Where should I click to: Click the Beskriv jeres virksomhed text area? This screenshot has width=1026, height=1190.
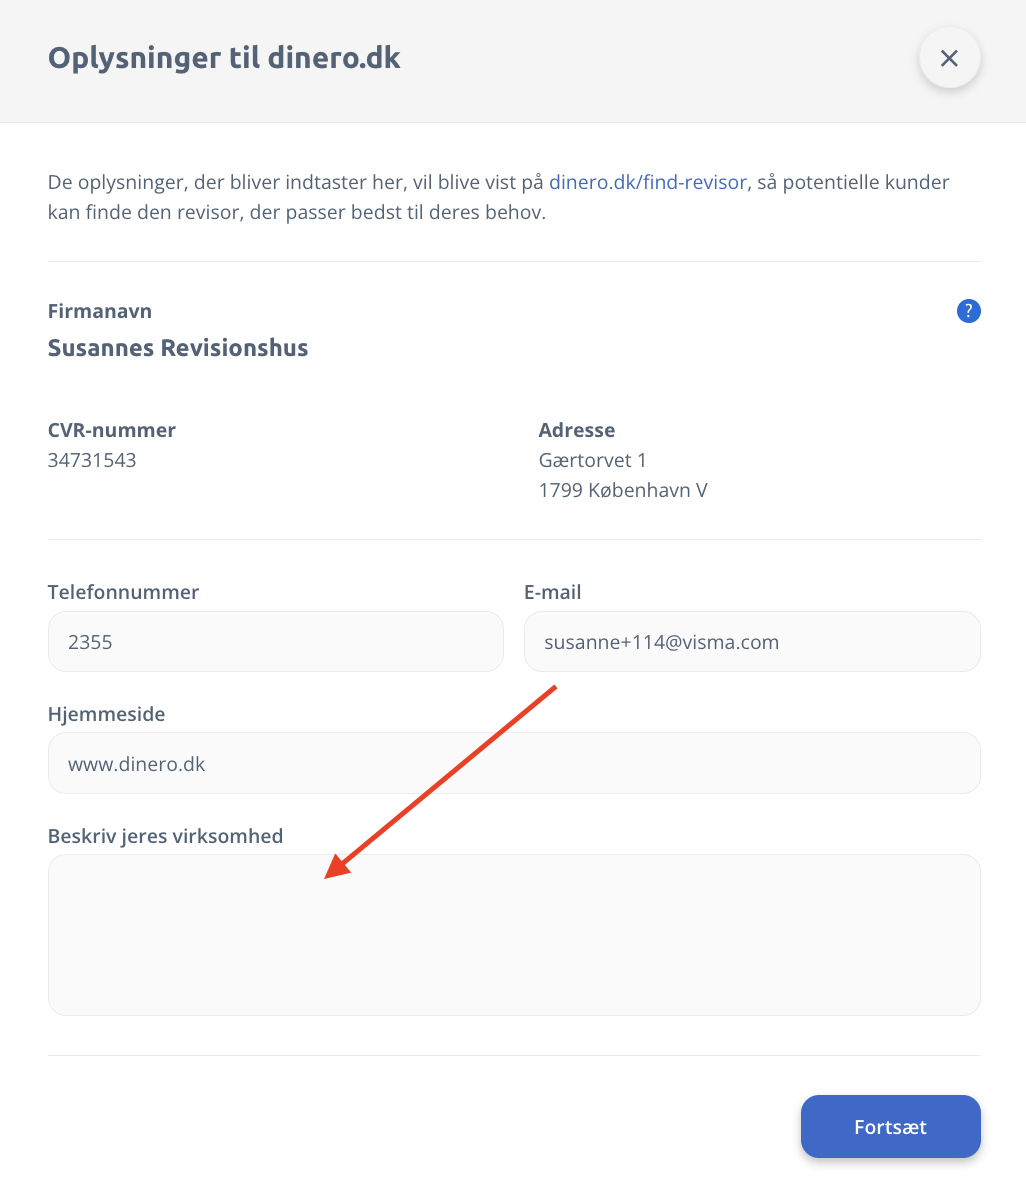point(513,935)
